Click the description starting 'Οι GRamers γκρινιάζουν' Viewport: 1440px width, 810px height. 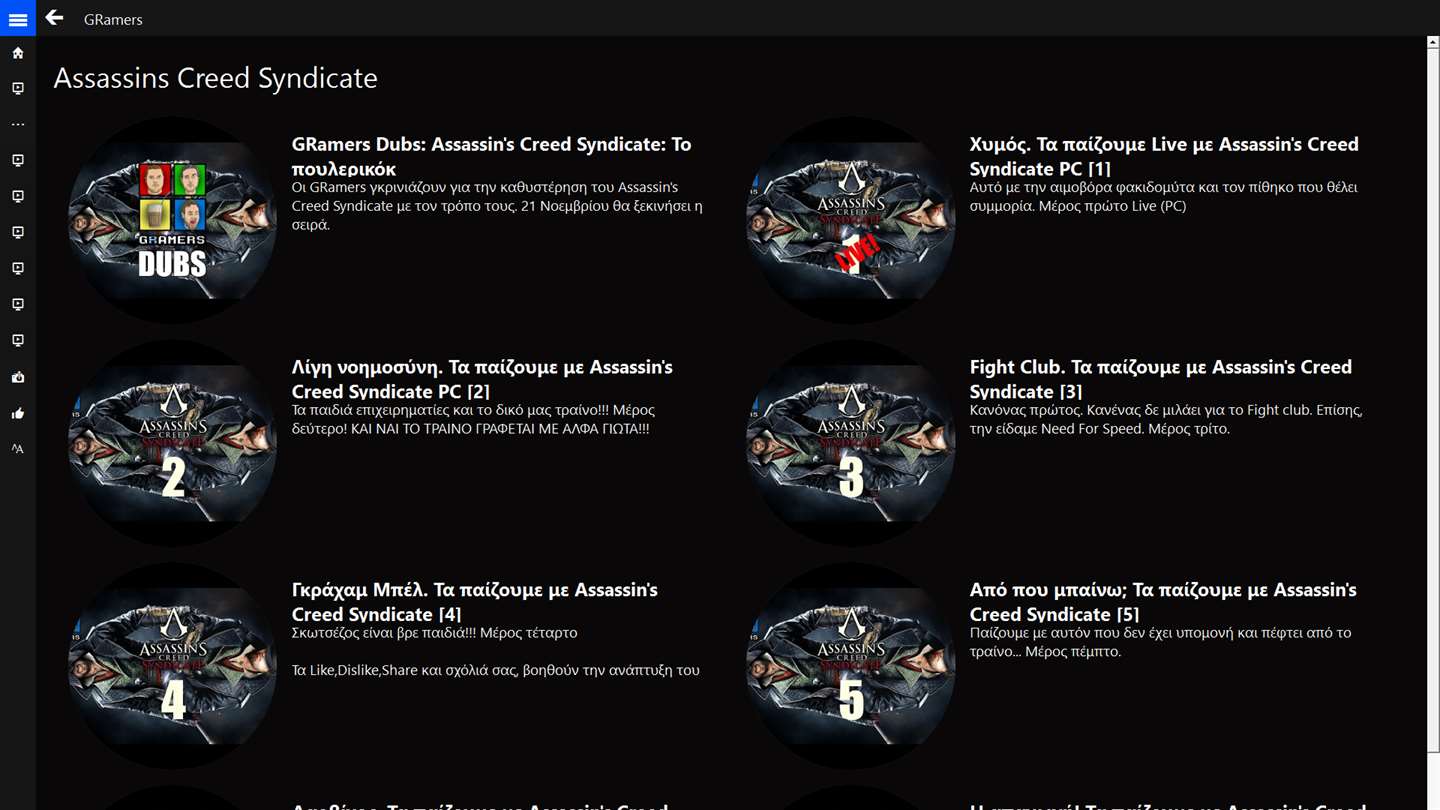point(497,206)
